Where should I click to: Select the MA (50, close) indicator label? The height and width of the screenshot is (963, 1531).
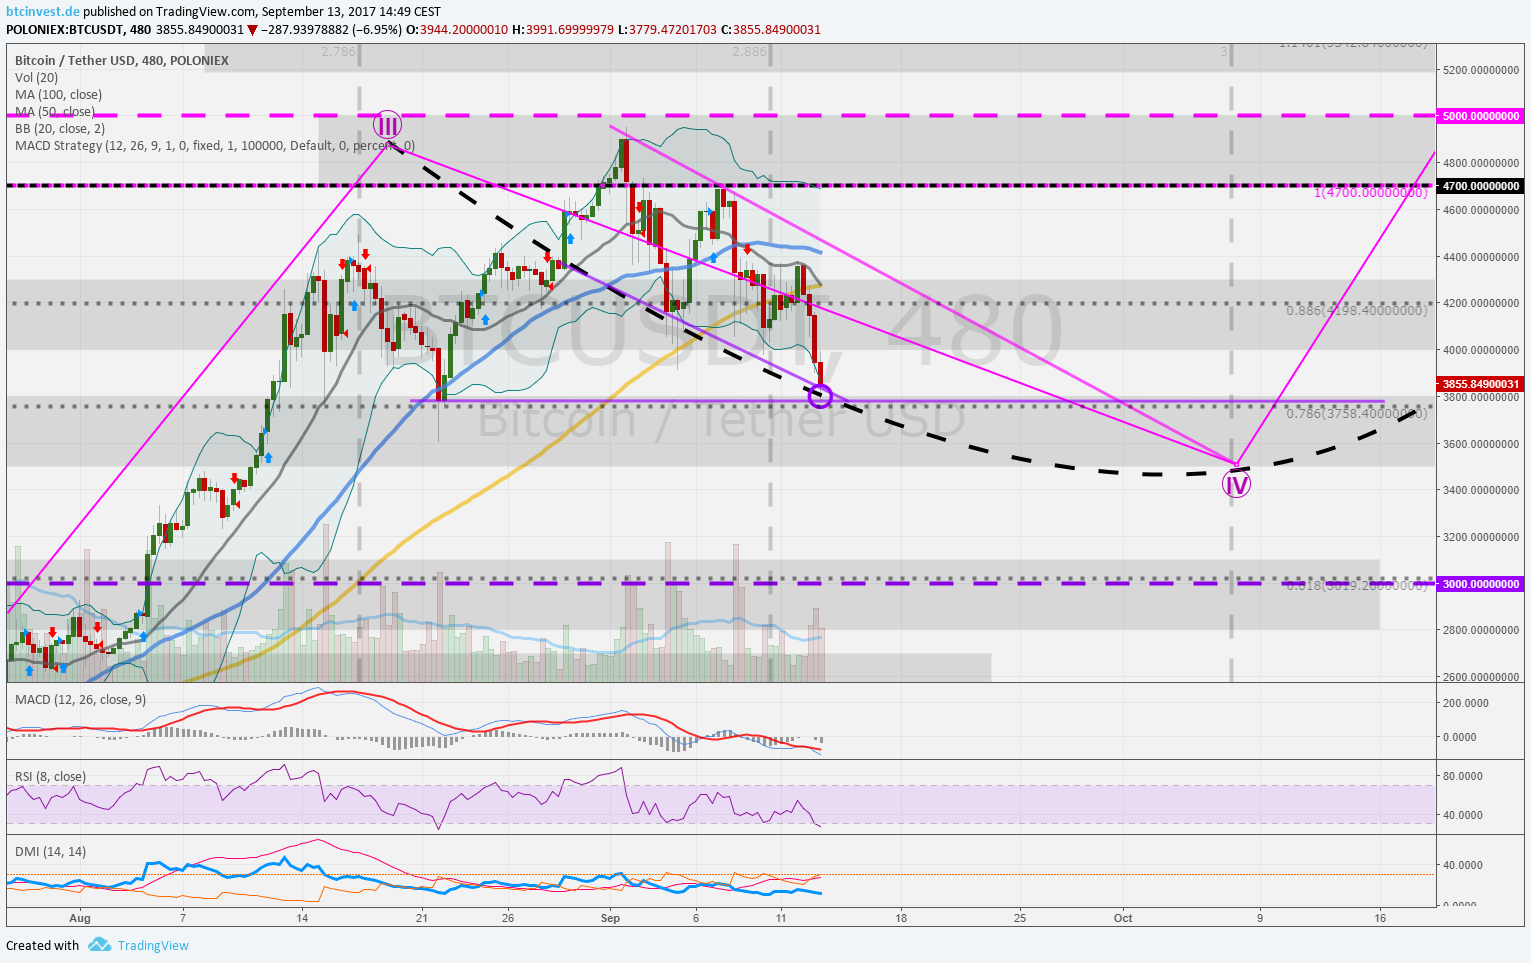tap(55, 112)
